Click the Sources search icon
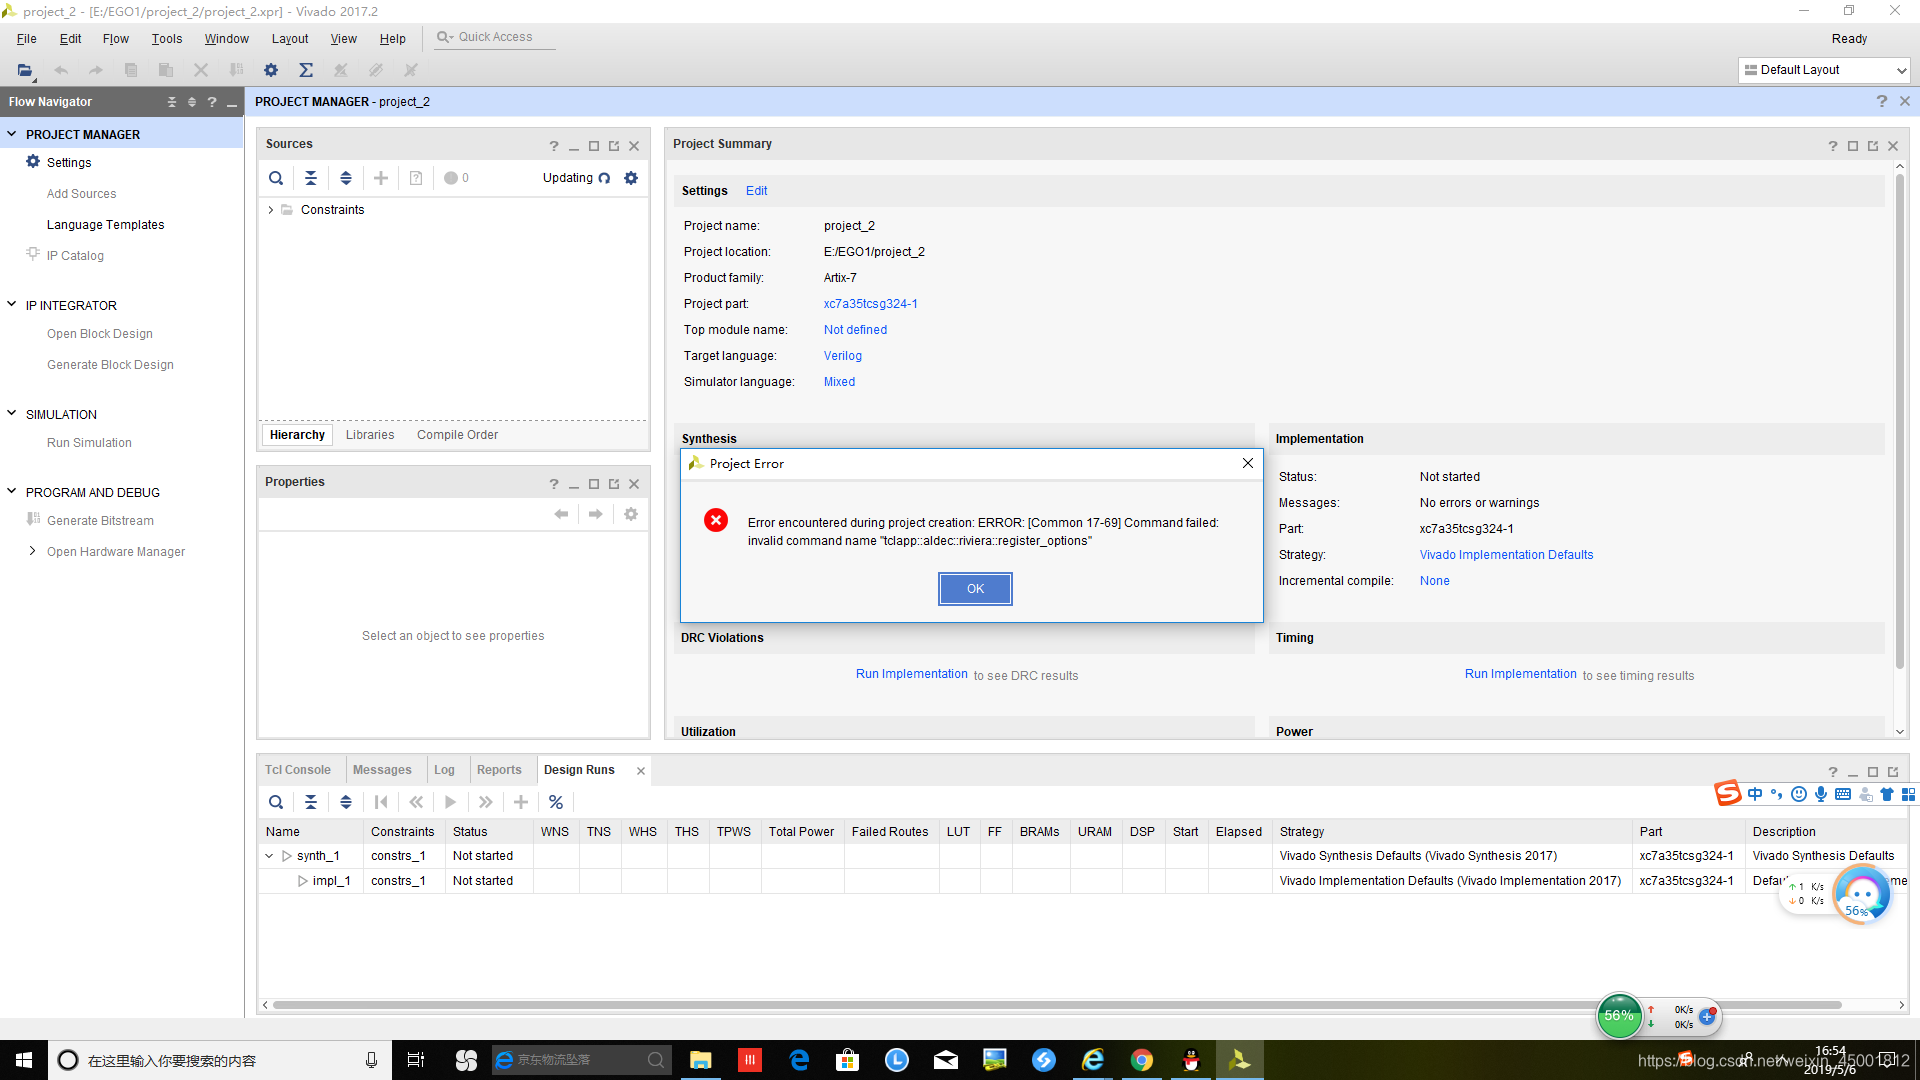 coord(276,178)
